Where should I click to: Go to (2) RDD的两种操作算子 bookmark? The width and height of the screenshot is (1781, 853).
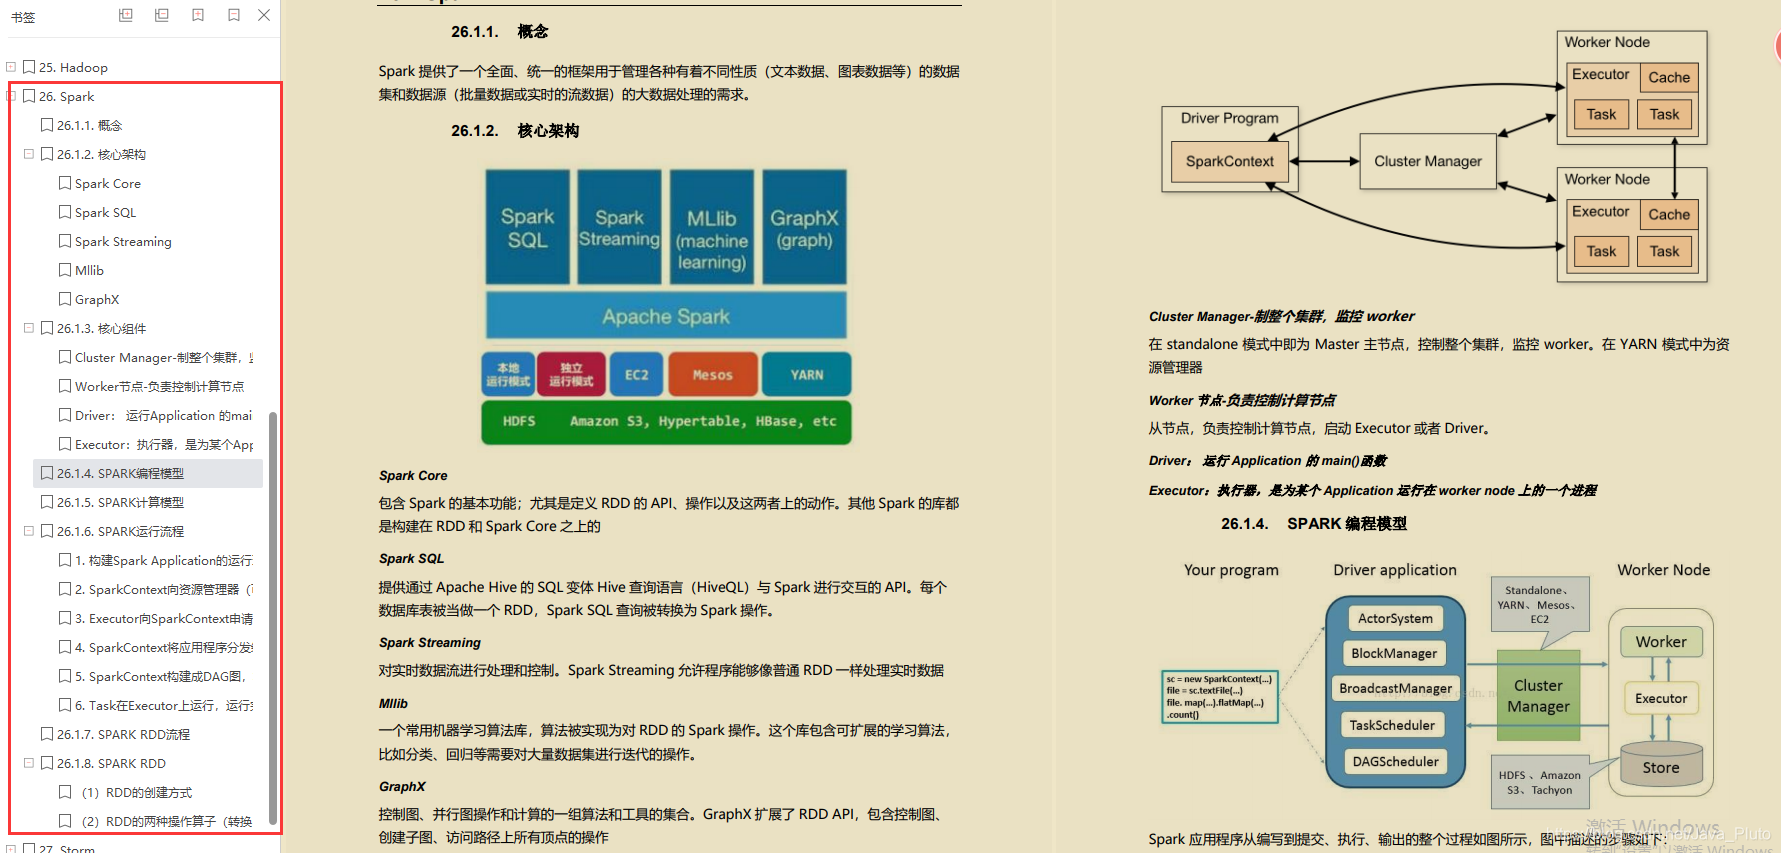tap(167, 821)
